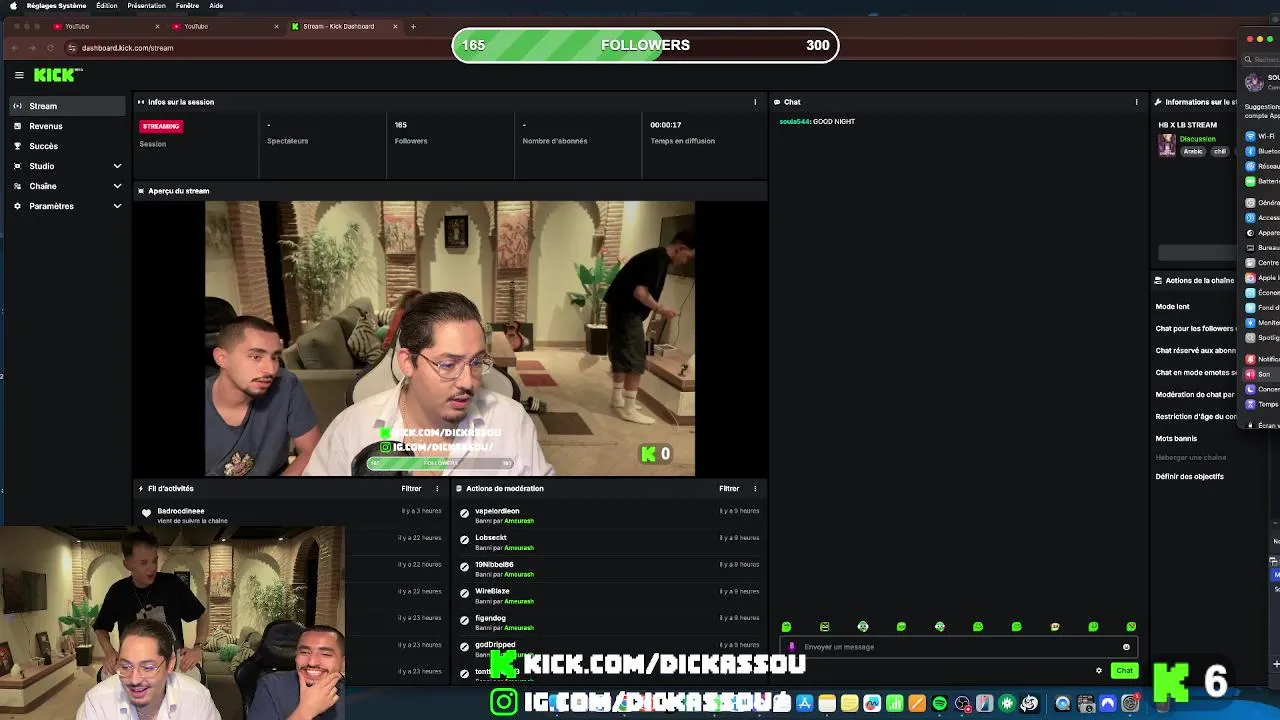Open Aide menu in menu bar
The image size is (1280, 720).
coord(216,6)
